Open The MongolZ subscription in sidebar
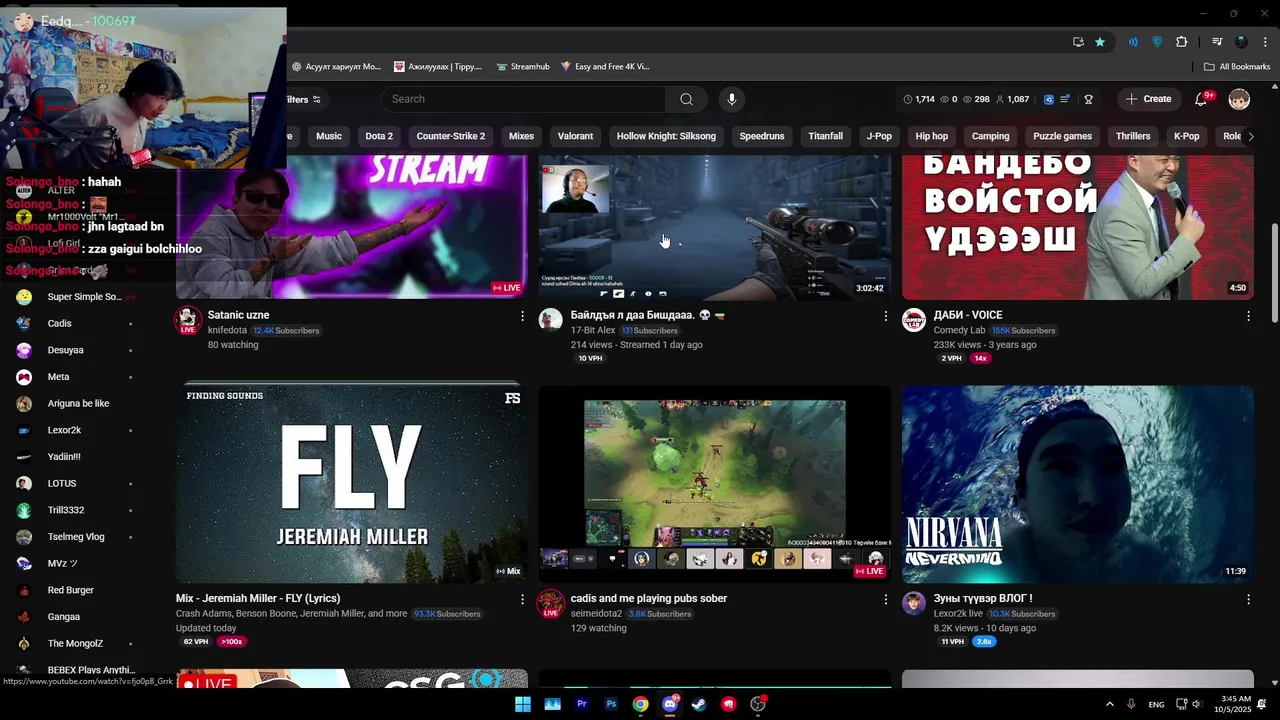 [75, 644]
